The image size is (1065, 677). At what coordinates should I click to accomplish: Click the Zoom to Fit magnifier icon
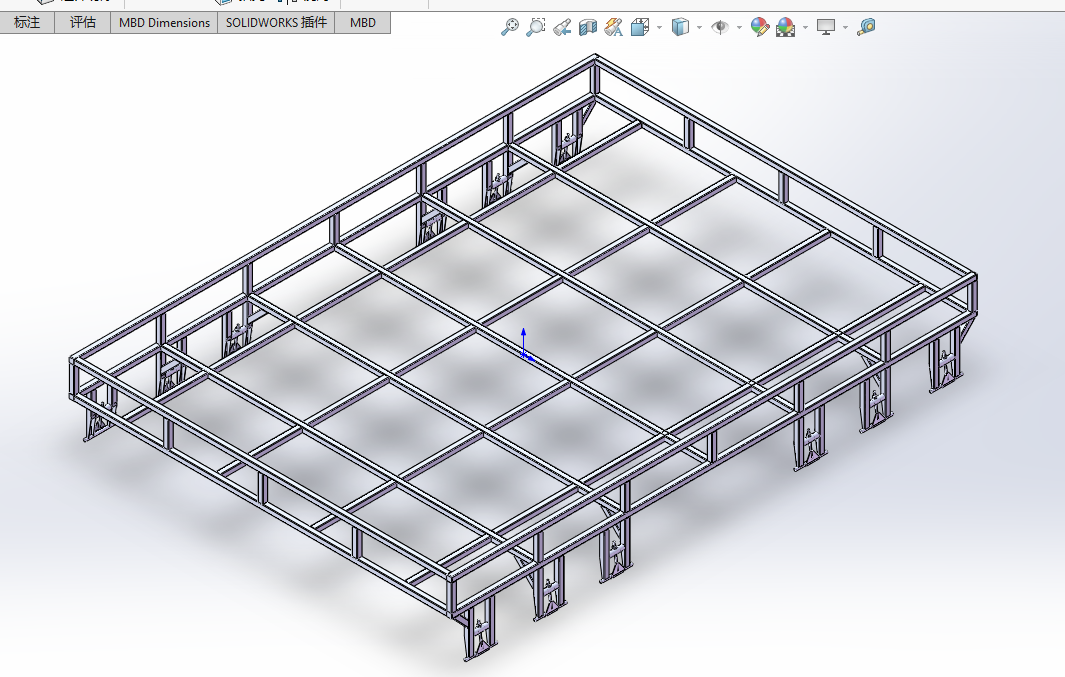tap(510, 28)
